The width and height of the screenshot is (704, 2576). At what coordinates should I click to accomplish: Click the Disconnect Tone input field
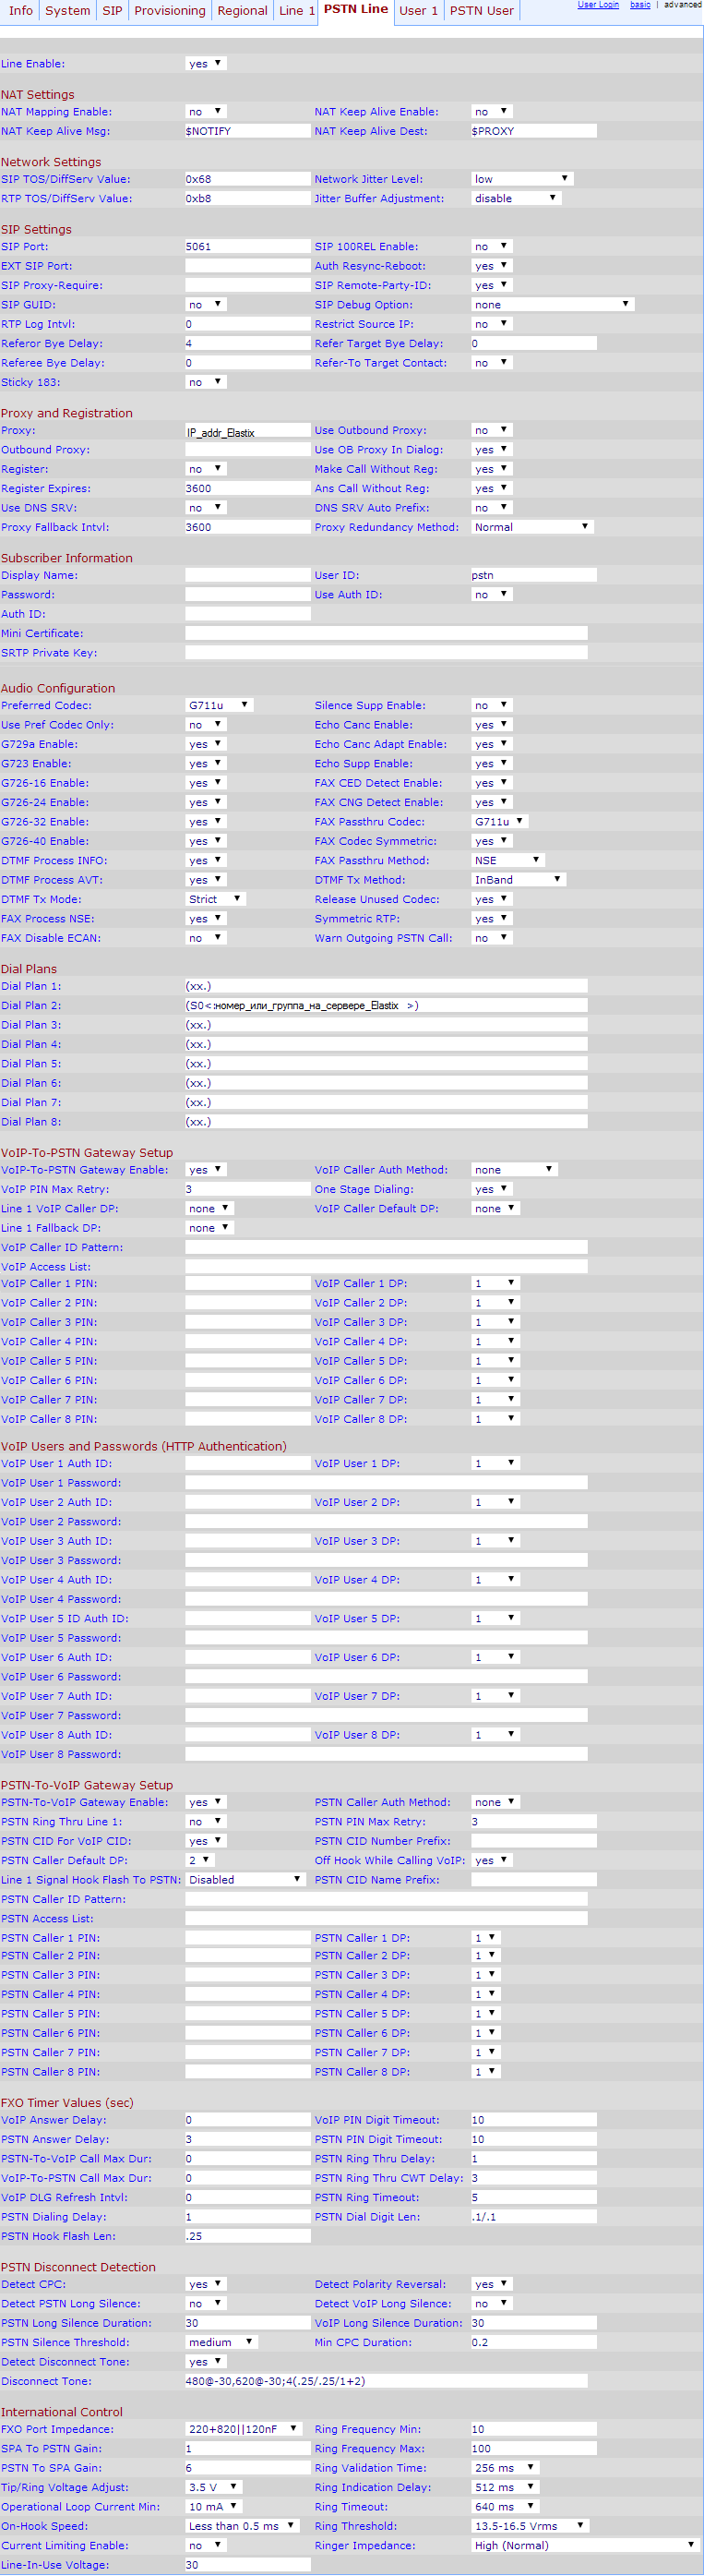click(386, 2381)
